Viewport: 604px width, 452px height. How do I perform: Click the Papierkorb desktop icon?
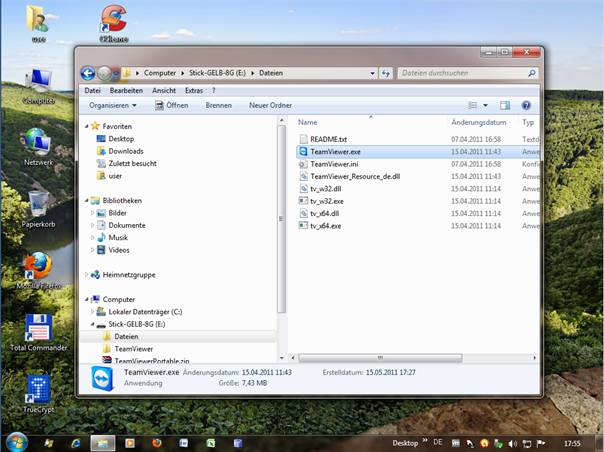coord(39,204)
